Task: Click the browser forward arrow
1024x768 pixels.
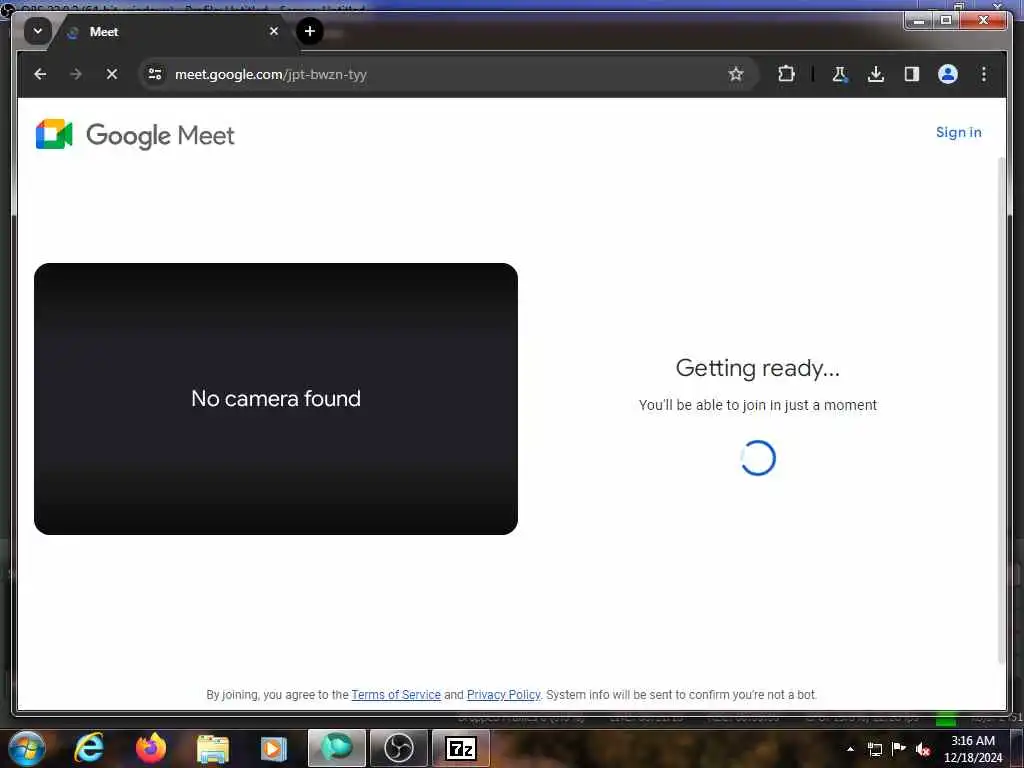Action: pyautogui.click(x=76, y=74)
